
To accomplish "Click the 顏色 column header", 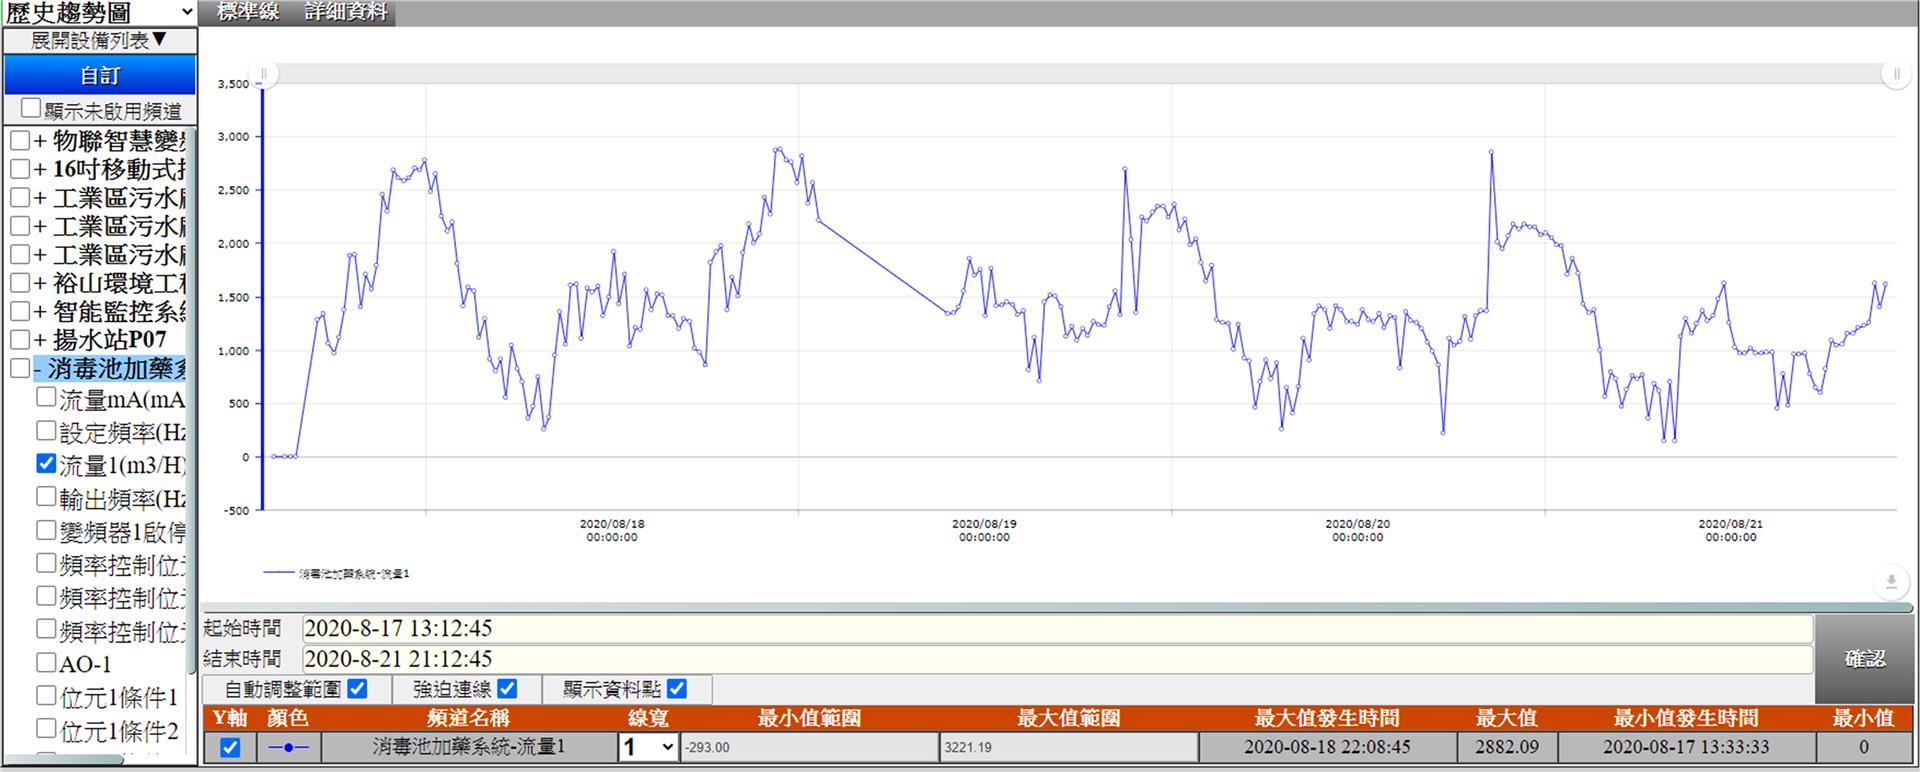I will point(288,718).
